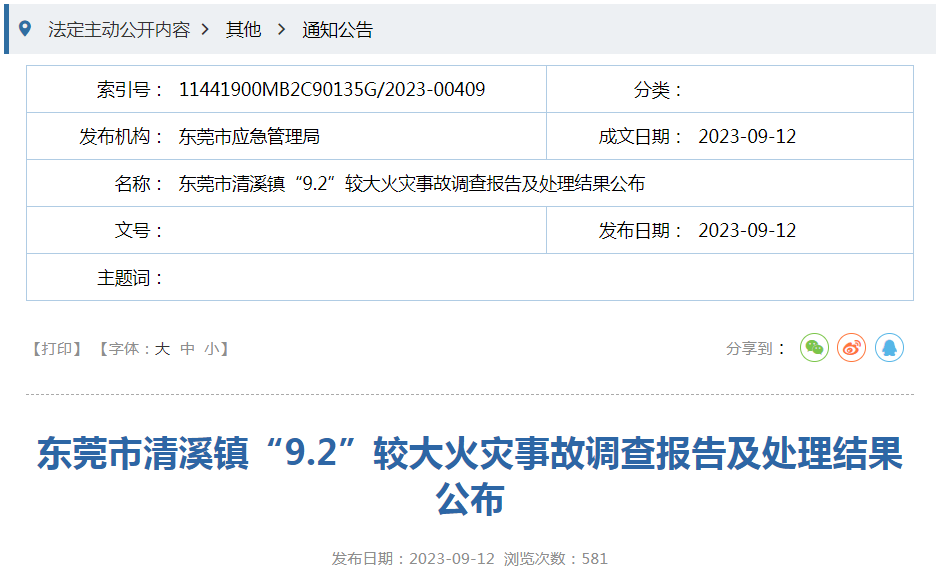Set font size to 中 (medium)

point(187,349)
